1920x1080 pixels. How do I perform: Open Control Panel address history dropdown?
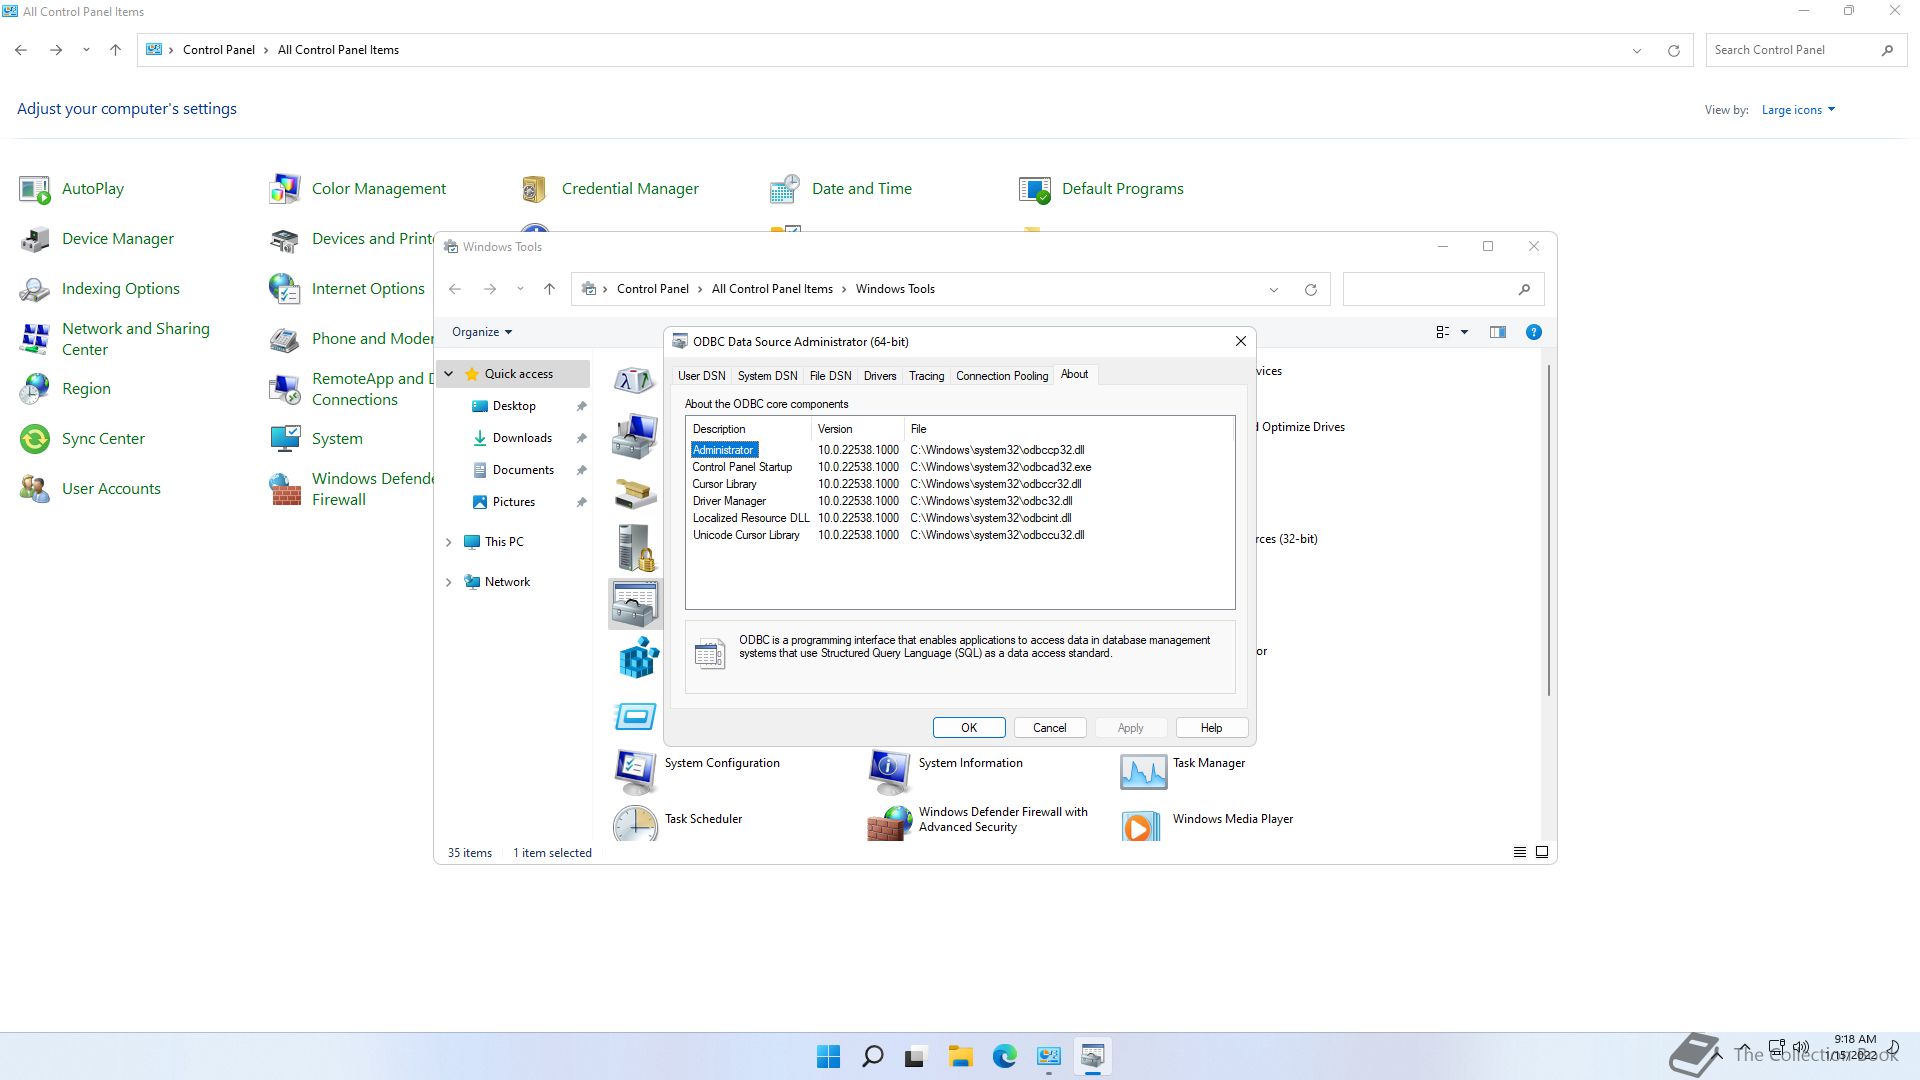pos(1636,51)
